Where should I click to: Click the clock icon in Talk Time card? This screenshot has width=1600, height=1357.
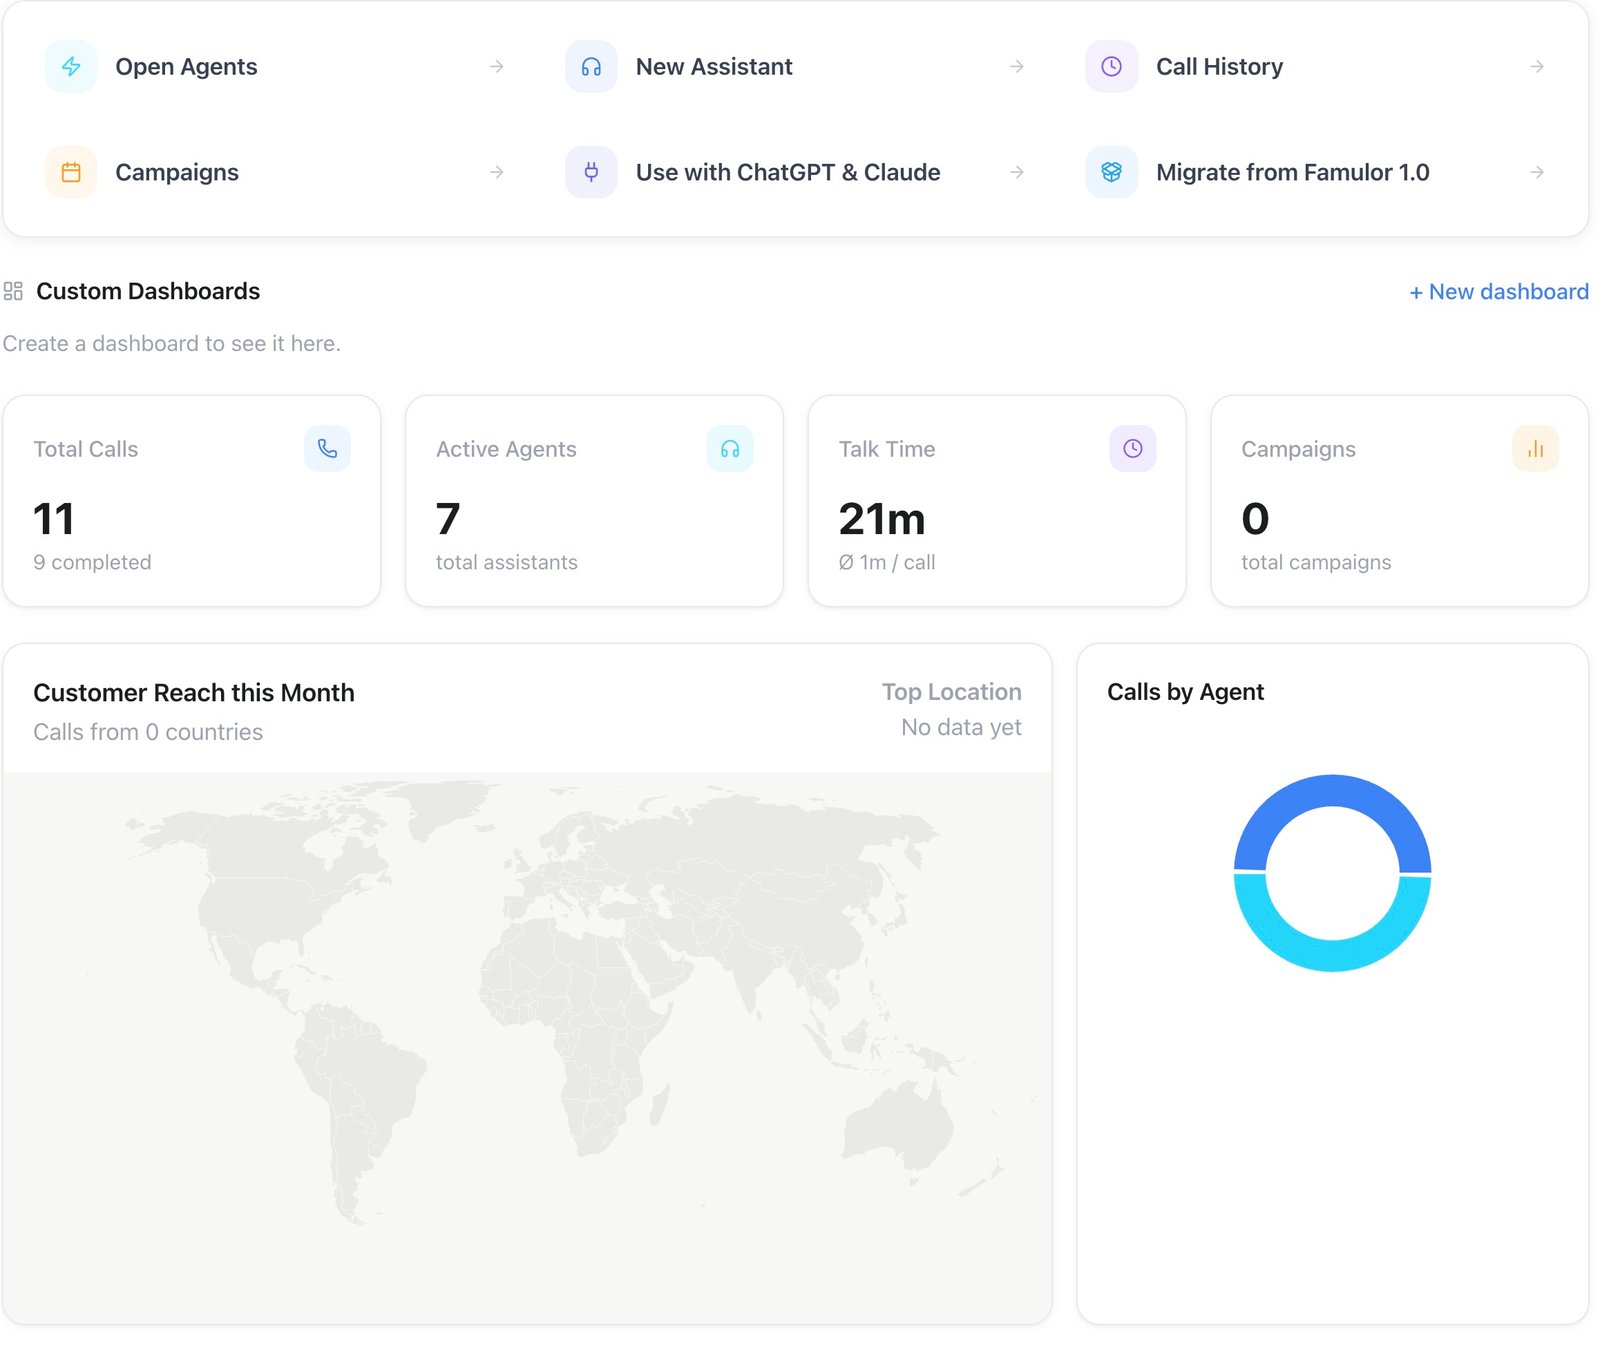1133,449
